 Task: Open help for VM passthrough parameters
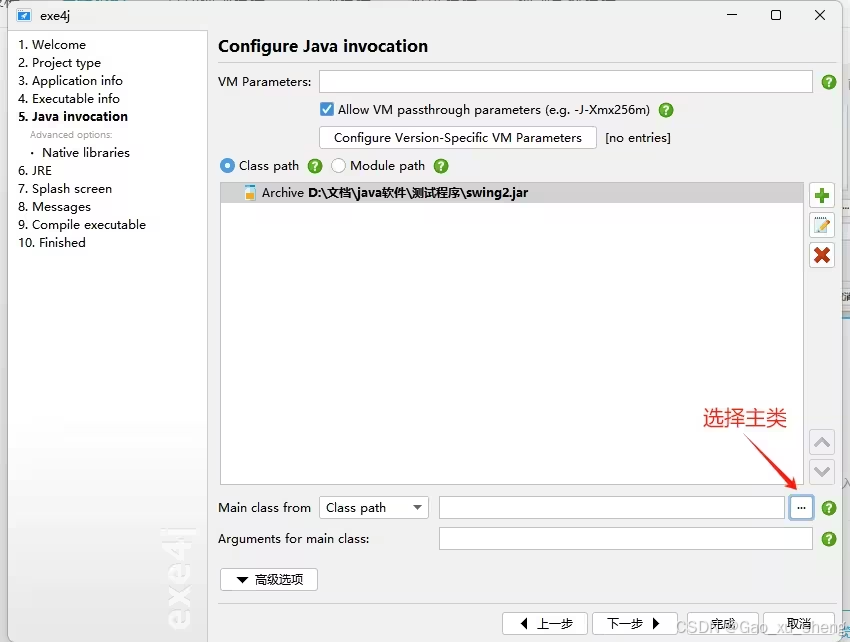[666, 110]
